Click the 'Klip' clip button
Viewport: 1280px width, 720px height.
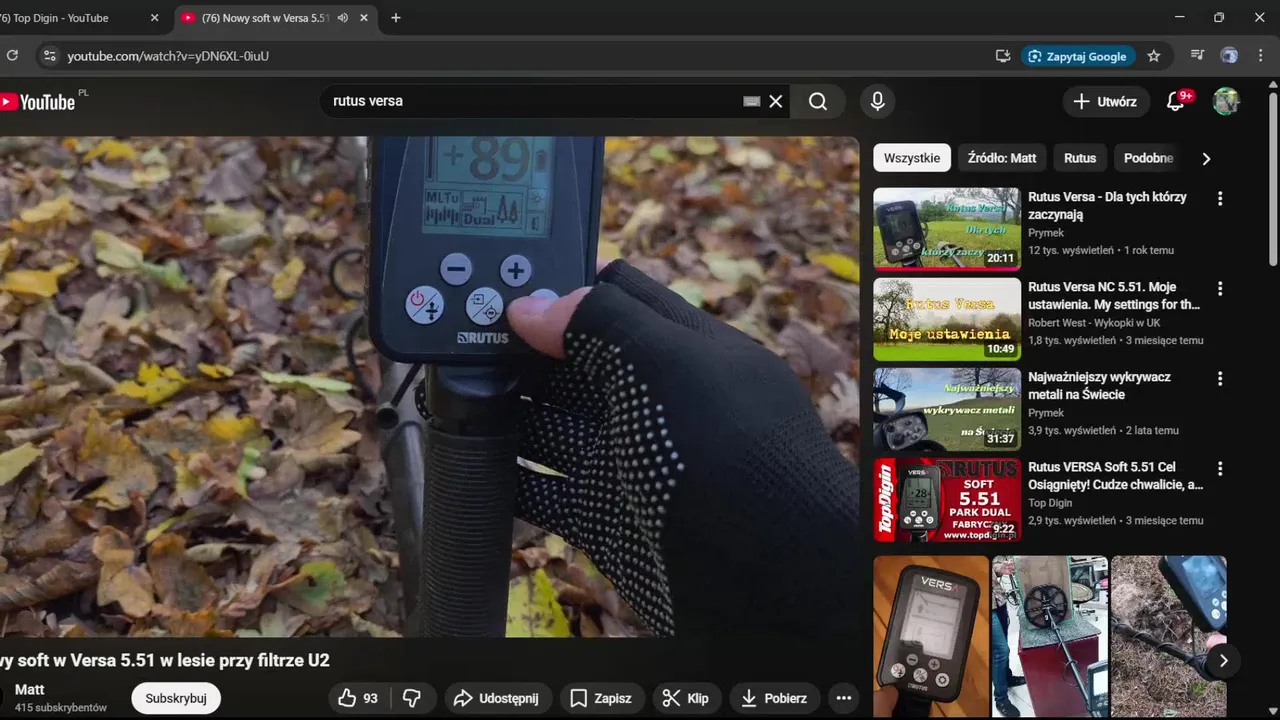tap(686, 698)
